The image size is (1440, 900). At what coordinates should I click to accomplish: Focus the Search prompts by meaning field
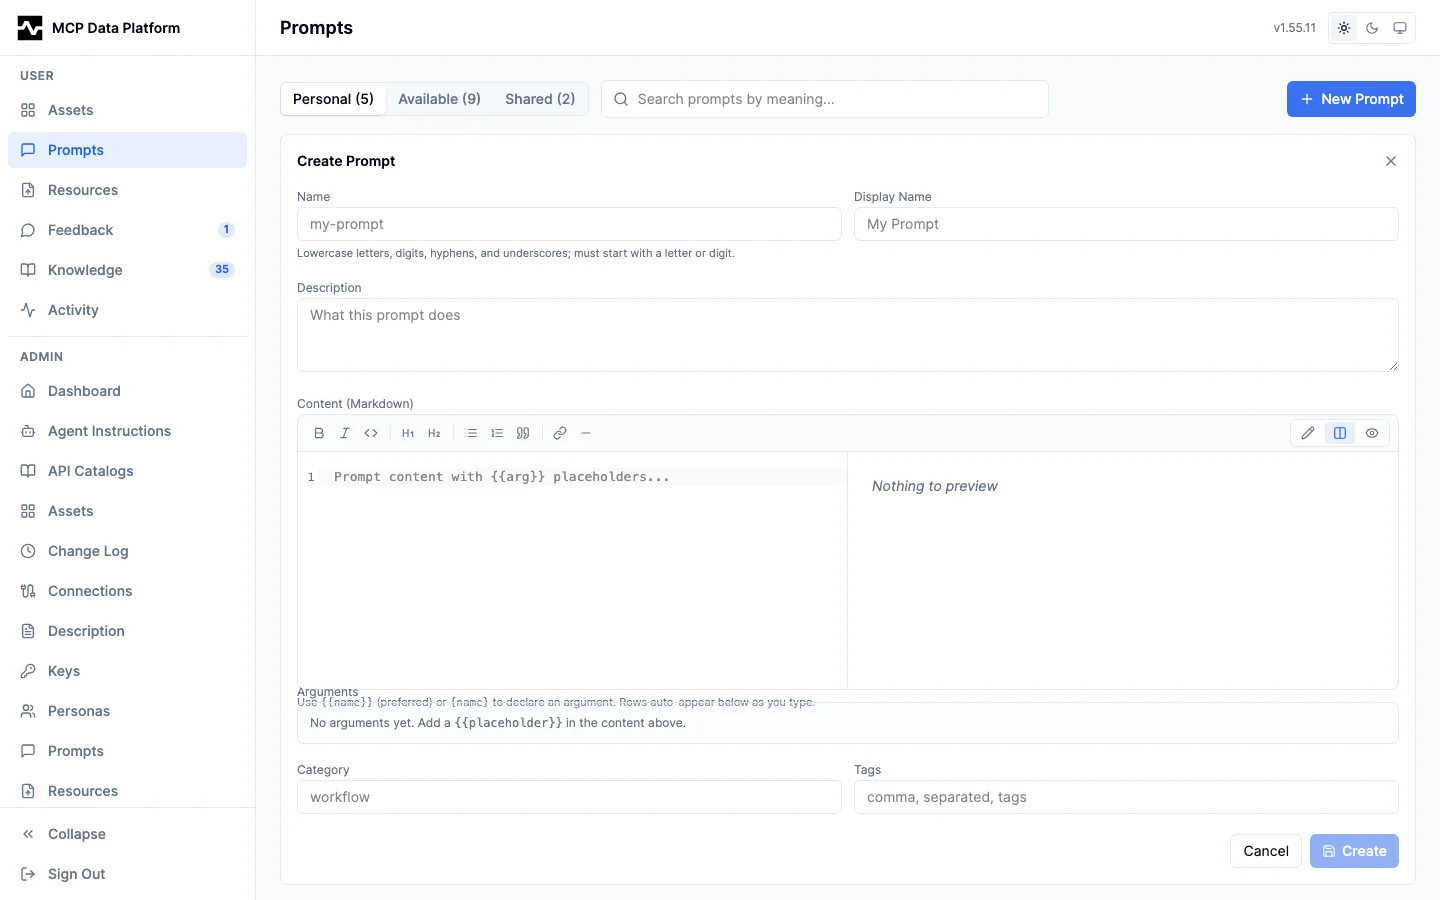(x=825, y=99)
